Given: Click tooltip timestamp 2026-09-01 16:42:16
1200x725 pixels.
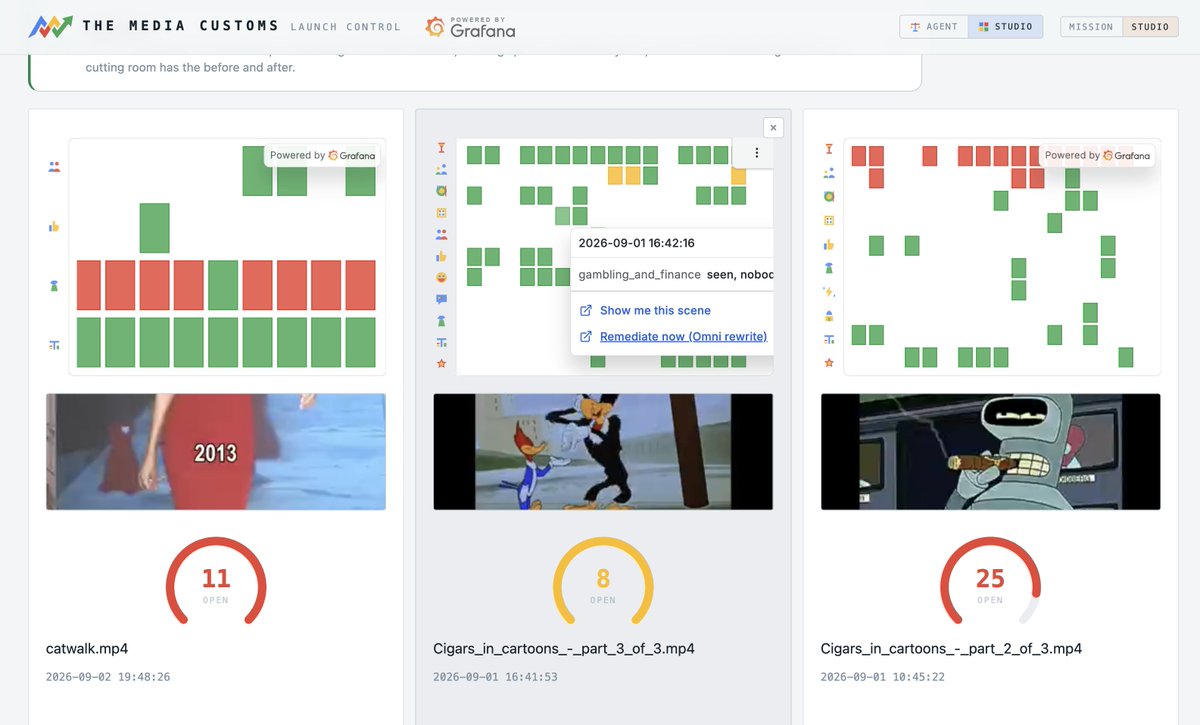Looking at the screenshot, I should coord(637,243).
